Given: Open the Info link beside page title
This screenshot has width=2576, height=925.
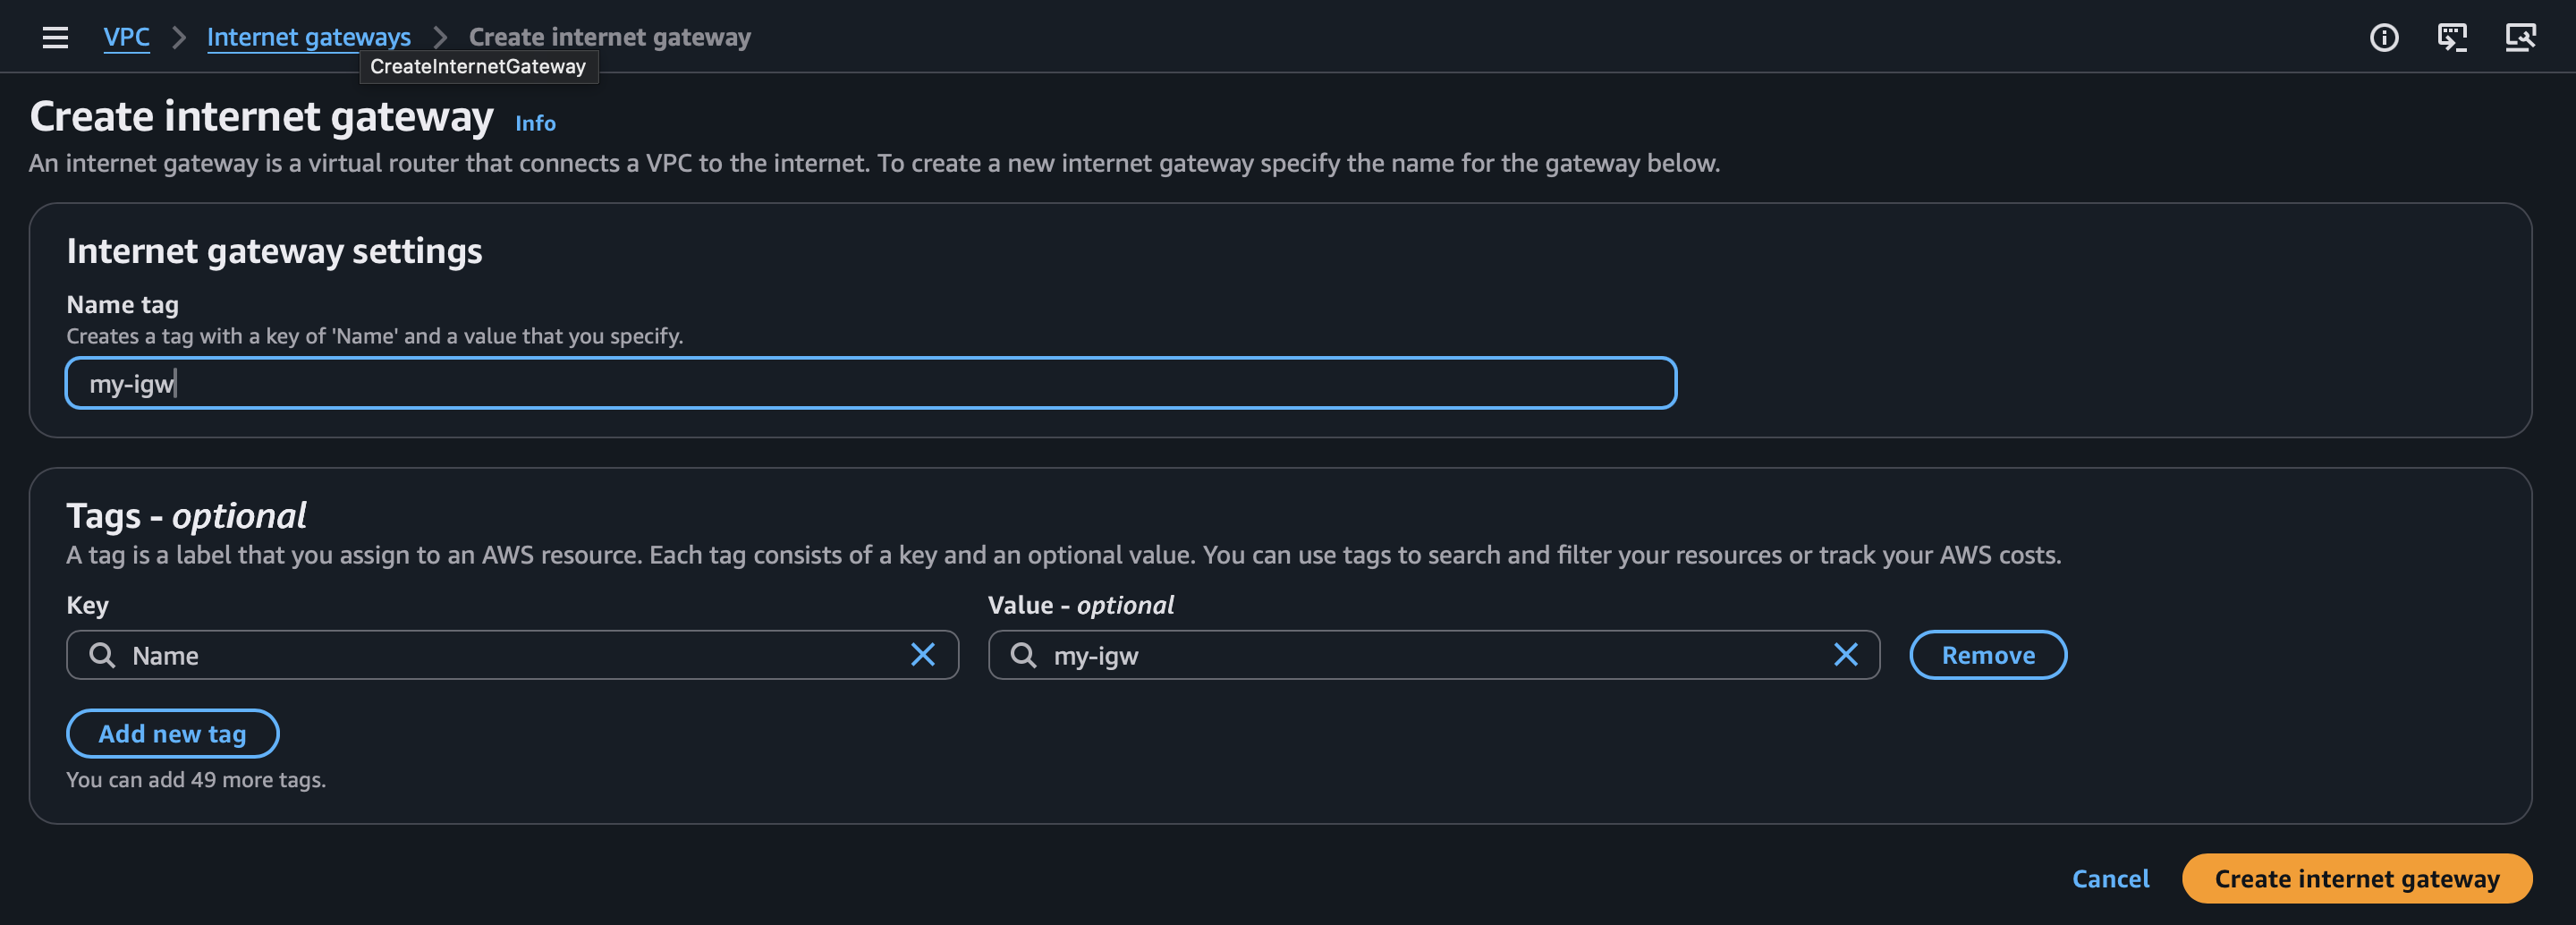Looking at the screenshot, I should tap(535, 123).
